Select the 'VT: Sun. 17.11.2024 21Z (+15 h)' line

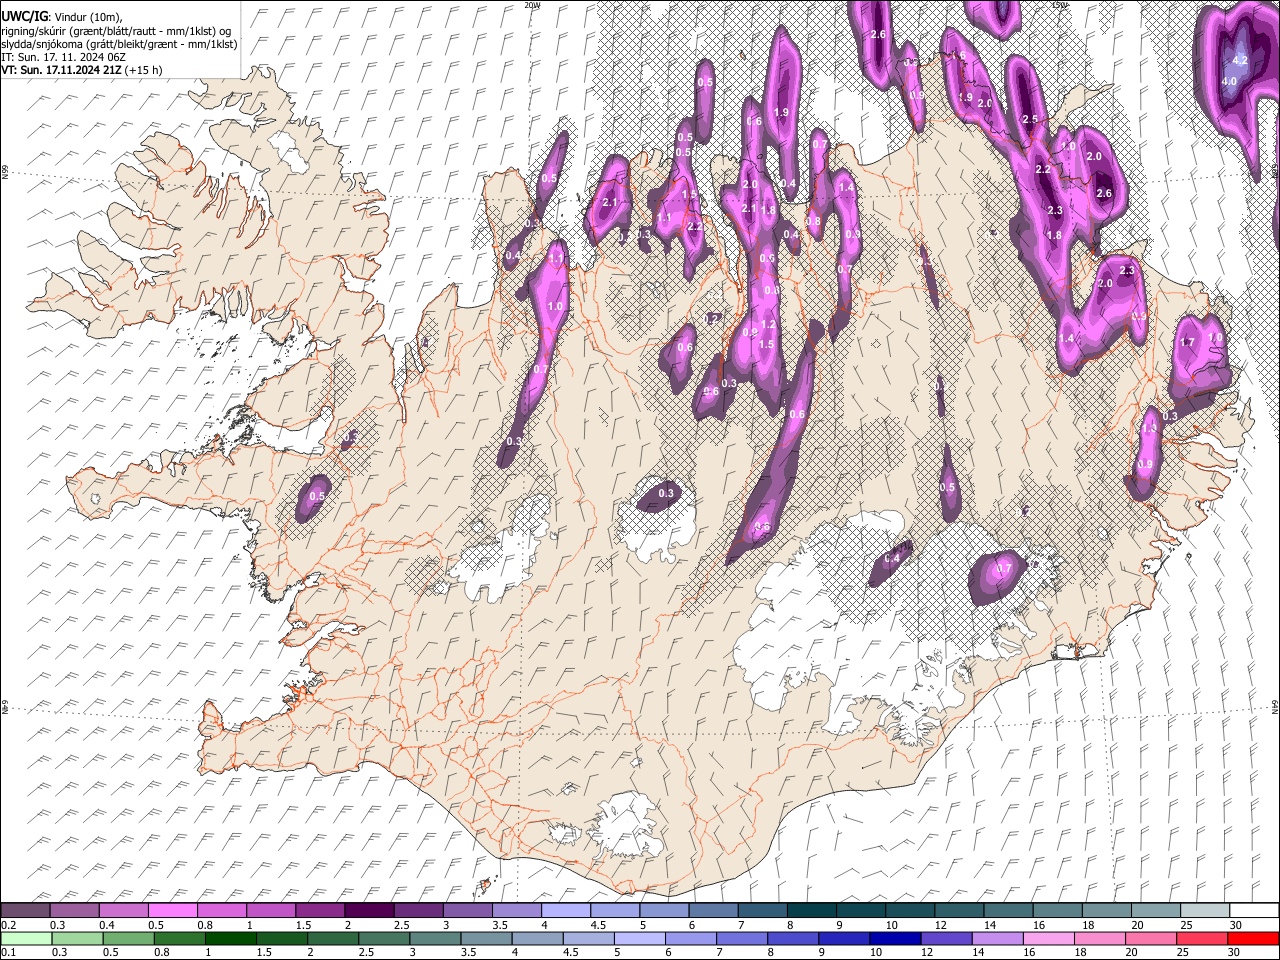click(x=82, y=70)
